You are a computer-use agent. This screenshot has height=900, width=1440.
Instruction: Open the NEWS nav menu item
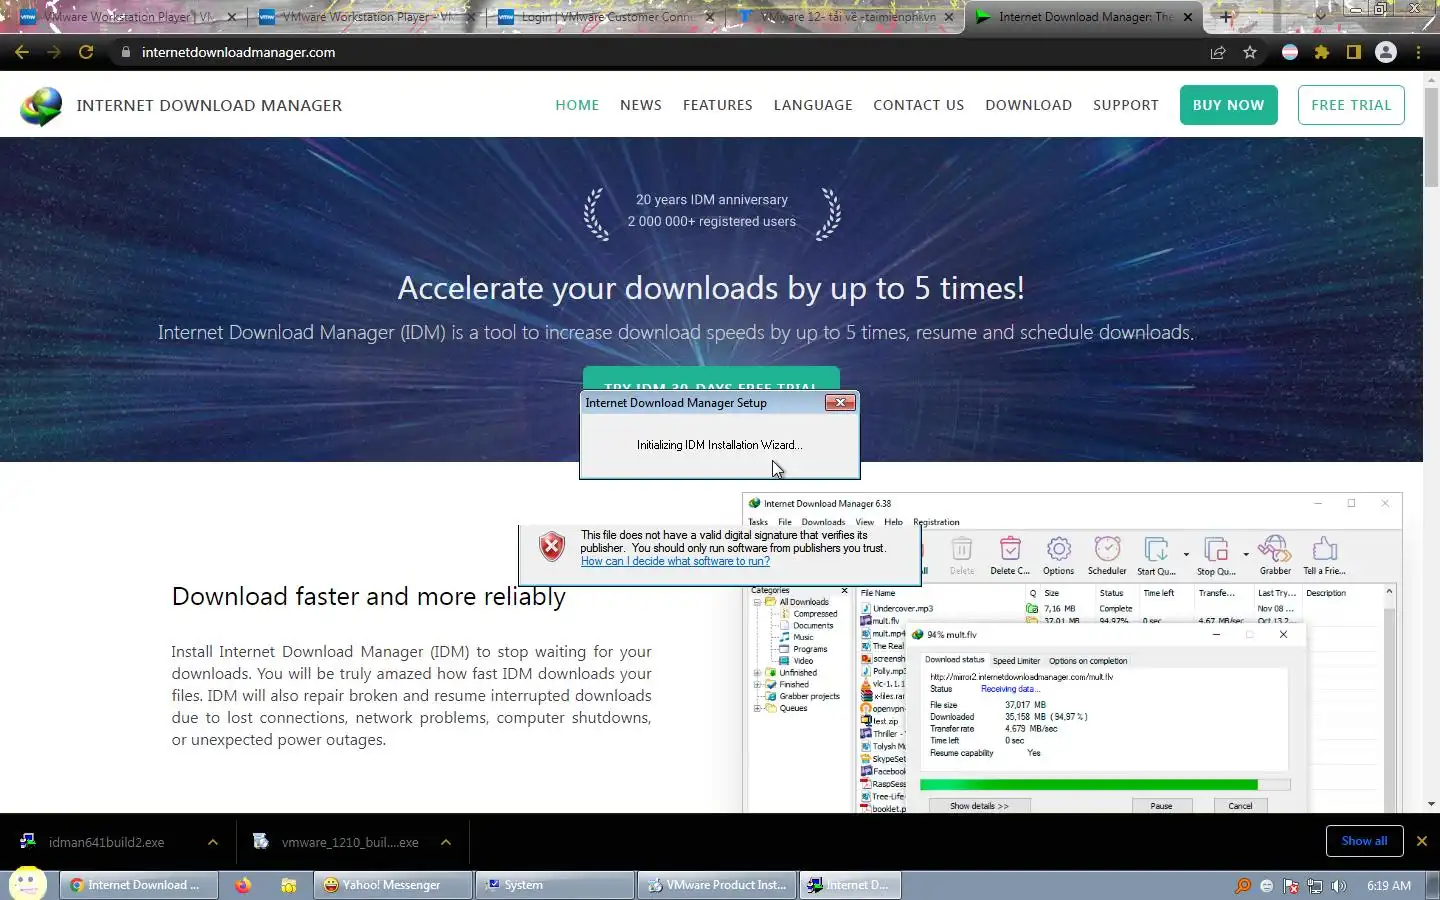point(641,105)
